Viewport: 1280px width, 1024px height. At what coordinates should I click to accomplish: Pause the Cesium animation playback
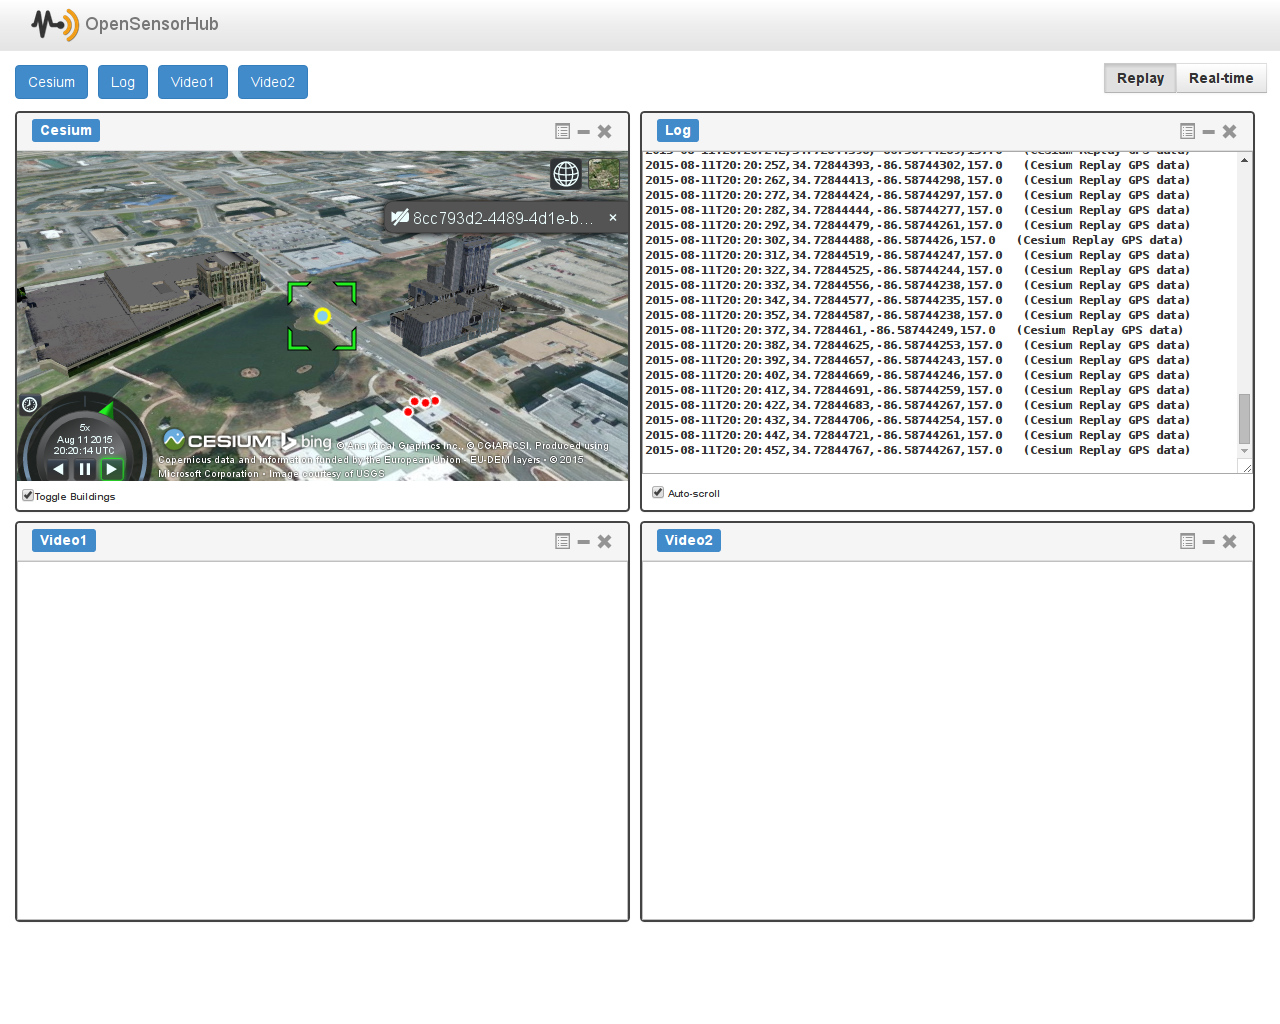coord(85,469)
